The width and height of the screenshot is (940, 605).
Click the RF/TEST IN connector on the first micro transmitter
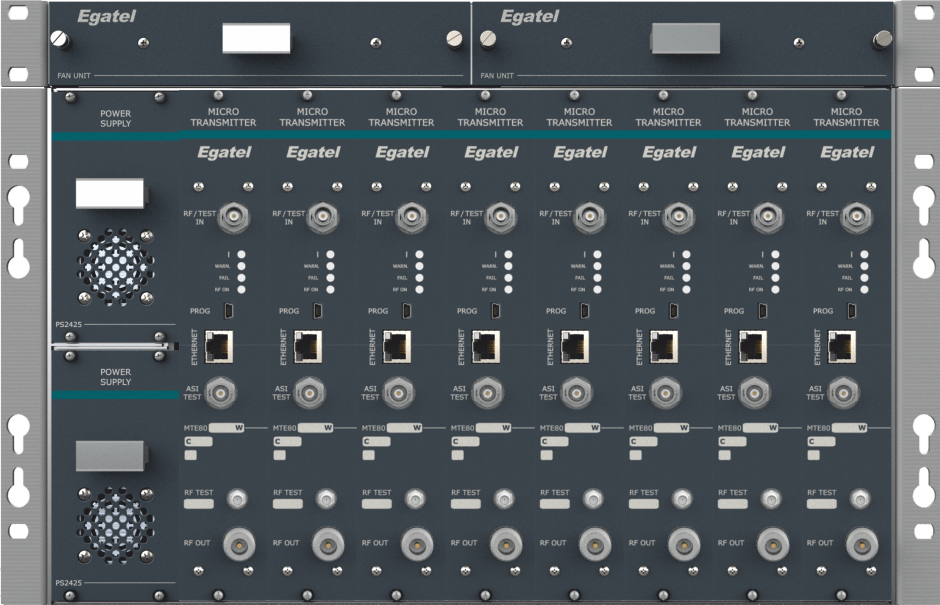point(233,217)
